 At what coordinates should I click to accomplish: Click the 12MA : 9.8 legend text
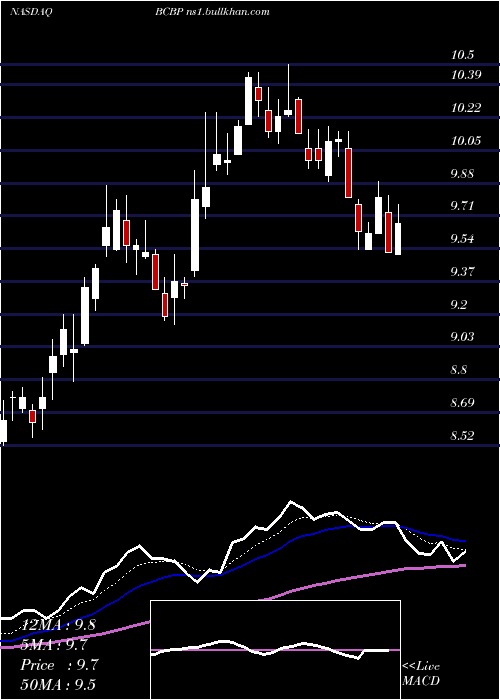58,625
